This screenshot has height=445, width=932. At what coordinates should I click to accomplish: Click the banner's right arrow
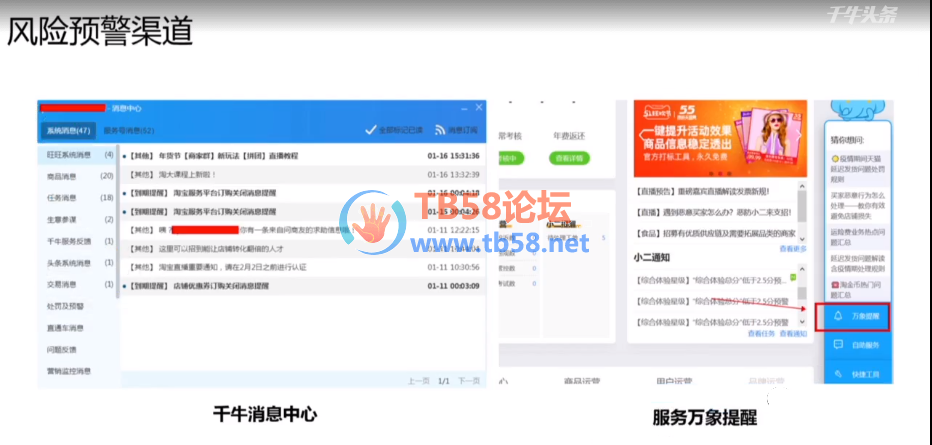[x=801, y=135]
